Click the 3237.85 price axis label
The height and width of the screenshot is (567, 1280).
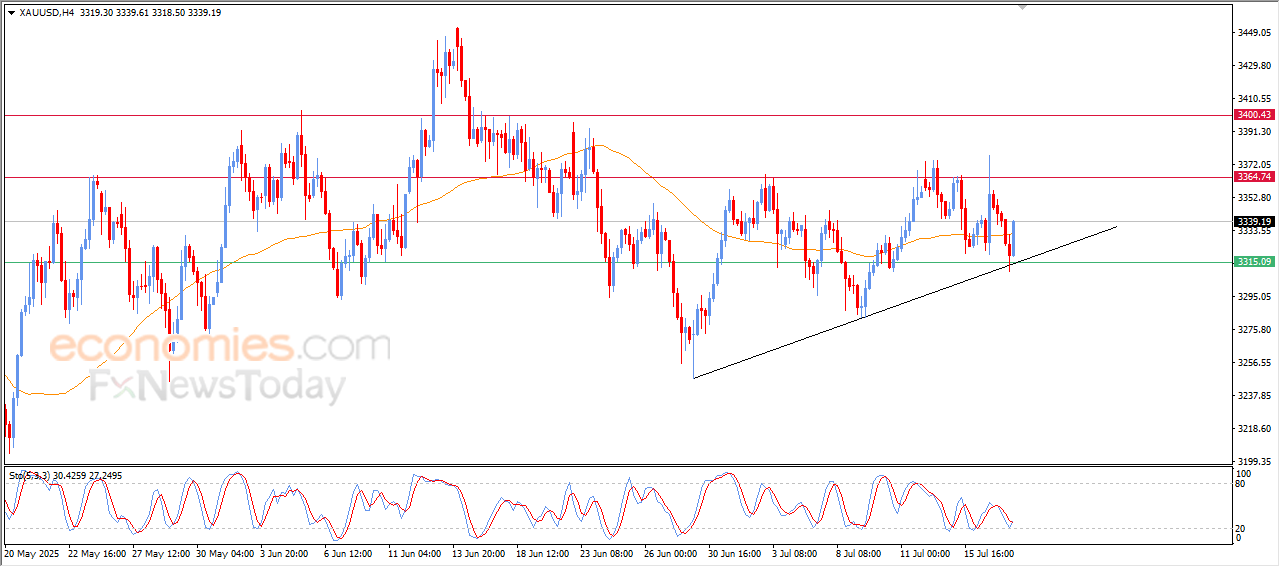click(1254, 396)
